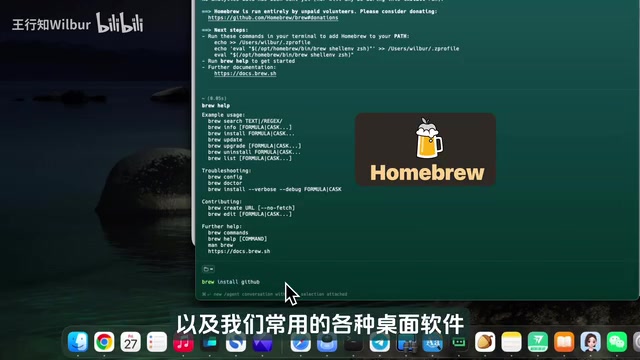The height and width of the screenshot is (360, 640).
Task: Click the 'brew config' line
Action: click(225, 177)
